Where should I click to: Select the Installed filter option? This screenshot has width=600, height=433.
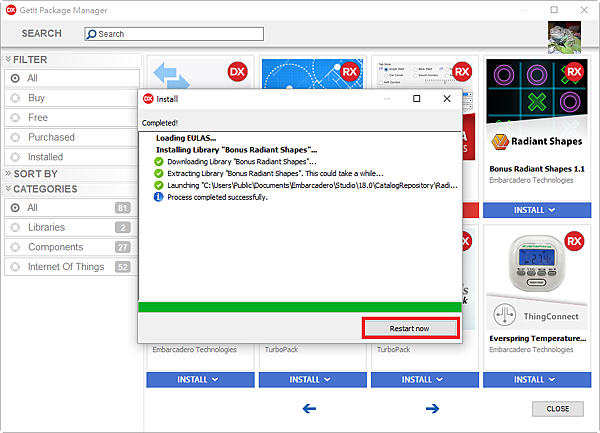click(x=72, y=157)
